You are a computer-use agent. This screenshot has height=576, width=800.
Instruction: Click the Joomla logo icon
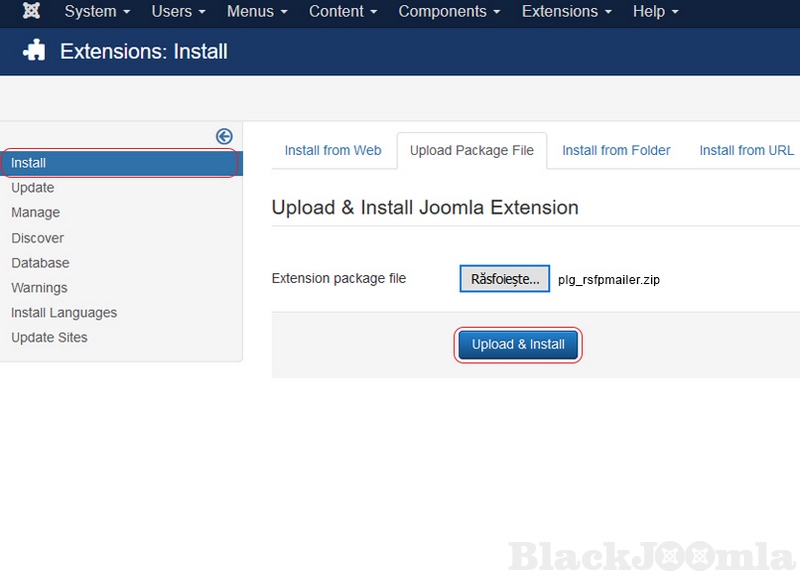pyautogui.click(x=31, y=12)
